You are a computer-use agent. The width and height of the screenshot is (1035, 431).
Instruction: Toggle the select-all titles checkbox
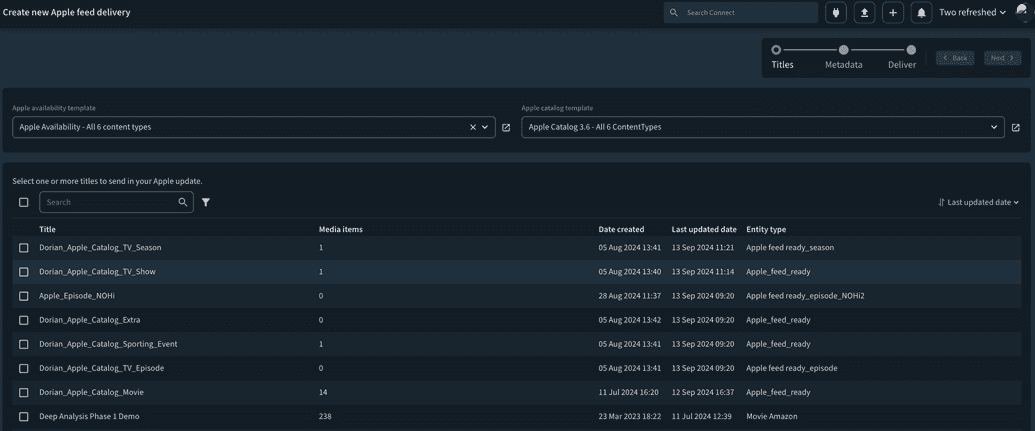click(x=24, y=203)
